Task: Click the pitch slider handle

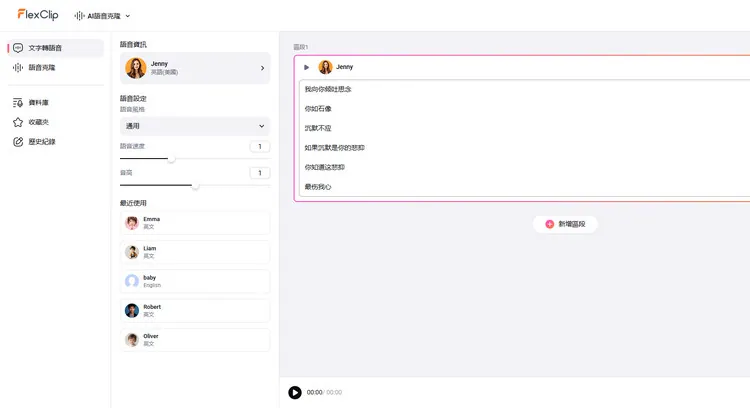Action: click(195, 185)
